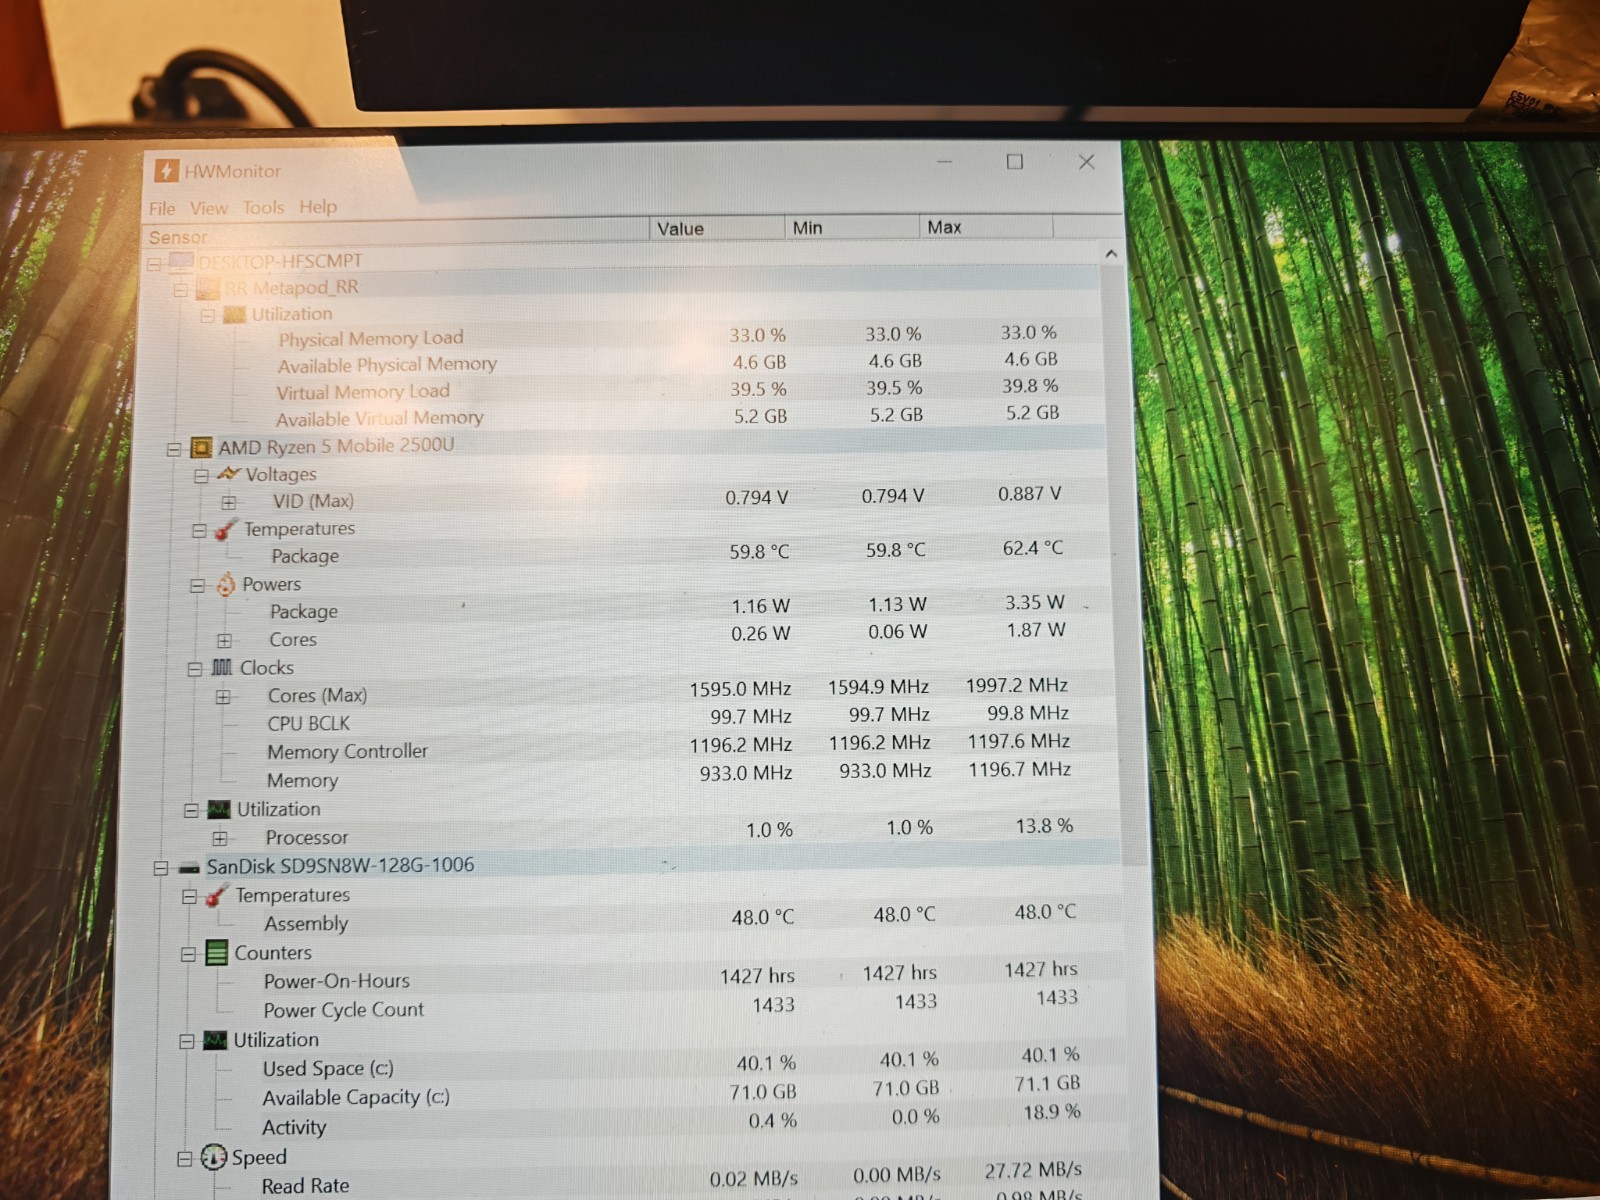Collapse the Clocks group
Screen dimensions: 1600x1200
(x=195, y=670)
